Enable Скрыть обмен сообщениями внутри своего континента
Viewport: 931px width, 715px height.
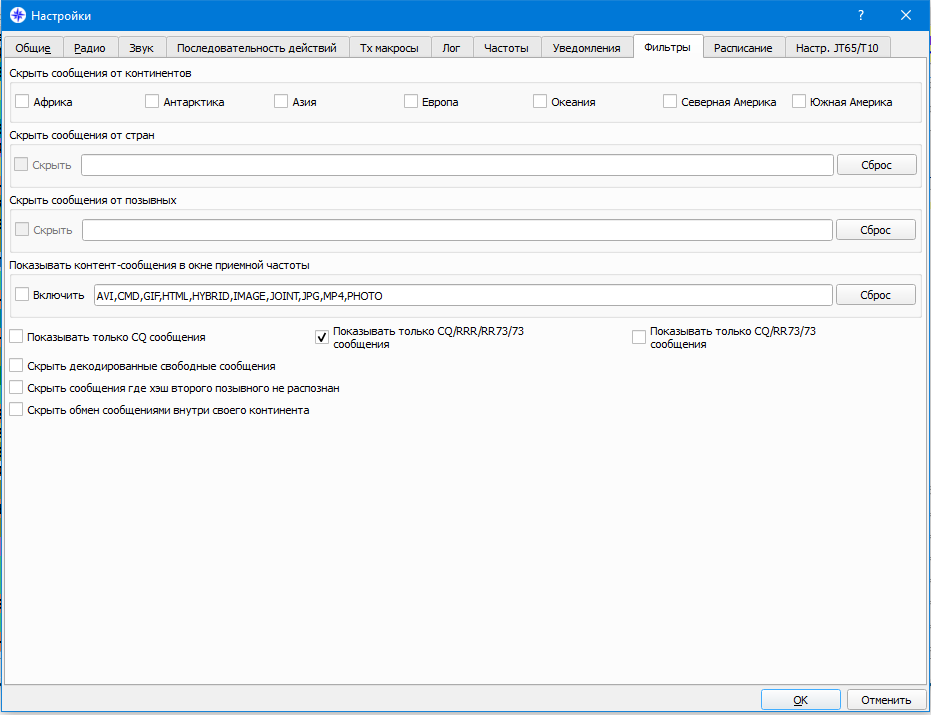click(17, 410)
